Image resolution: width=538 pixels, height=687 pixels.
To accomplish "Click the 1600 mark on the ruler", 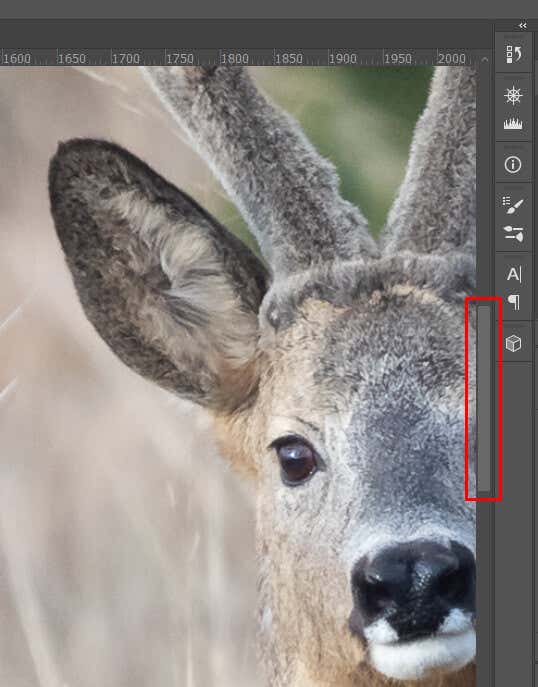I will (17, 58).
